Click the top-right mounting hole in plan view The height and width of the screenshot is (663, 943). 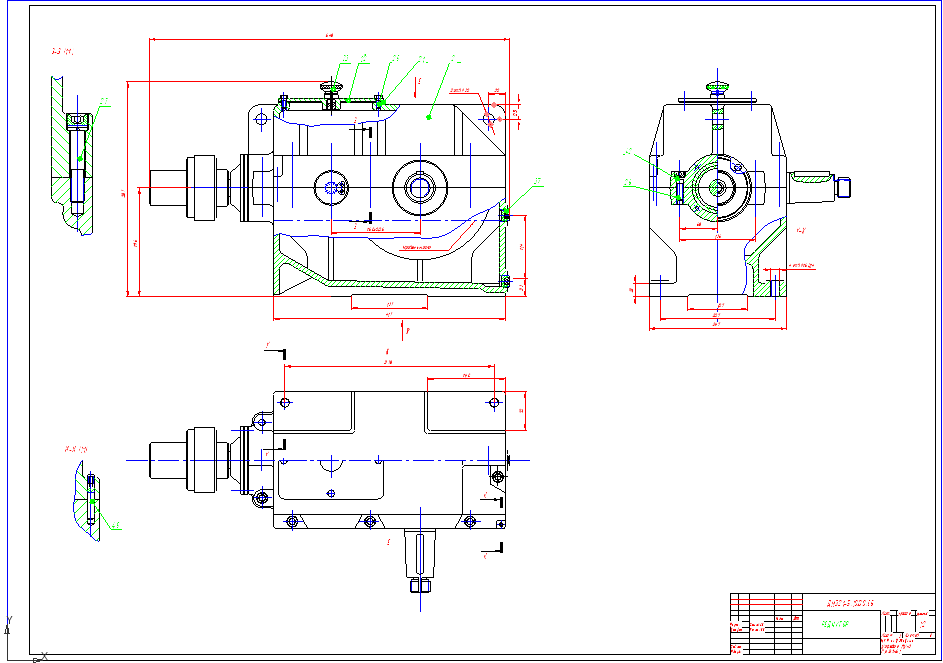coord(493,403)
